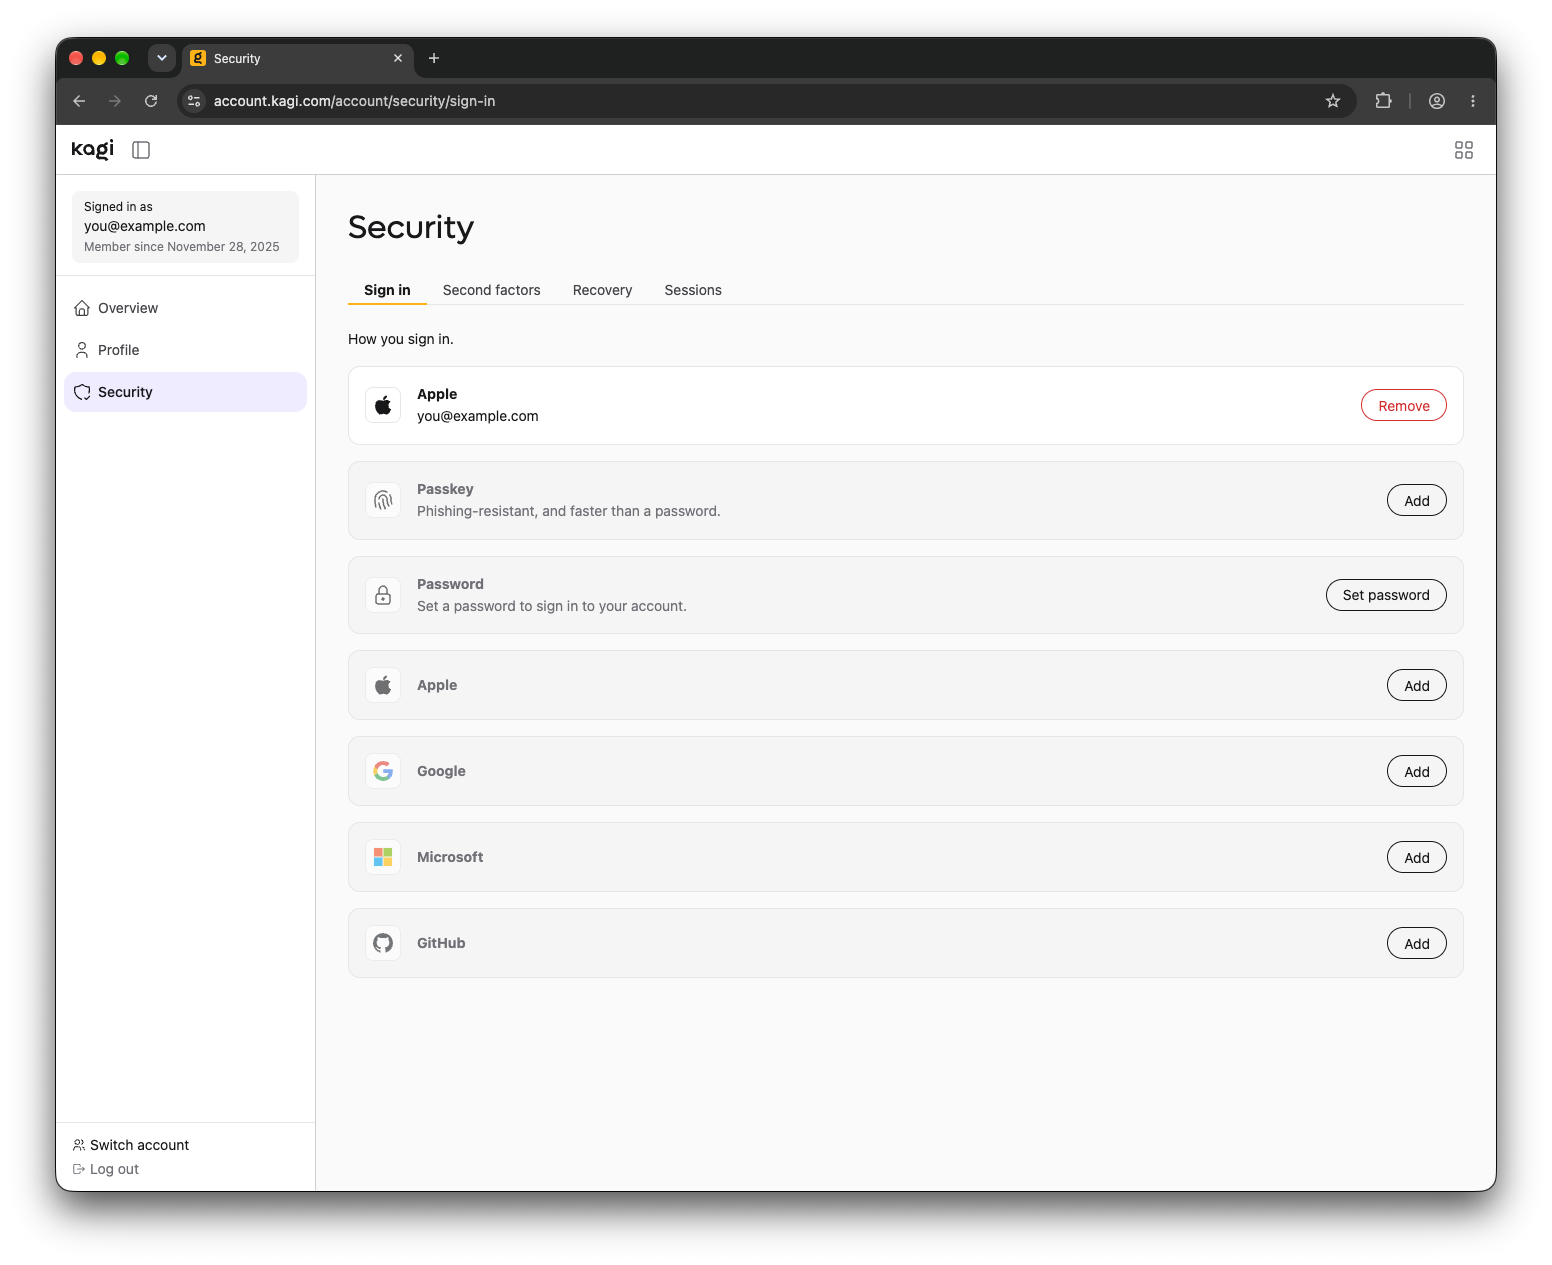Viewport: 1552px width, 1265px height.
Task: Bookmark this page with the star icon
Action: click(x=1332, y=101)
